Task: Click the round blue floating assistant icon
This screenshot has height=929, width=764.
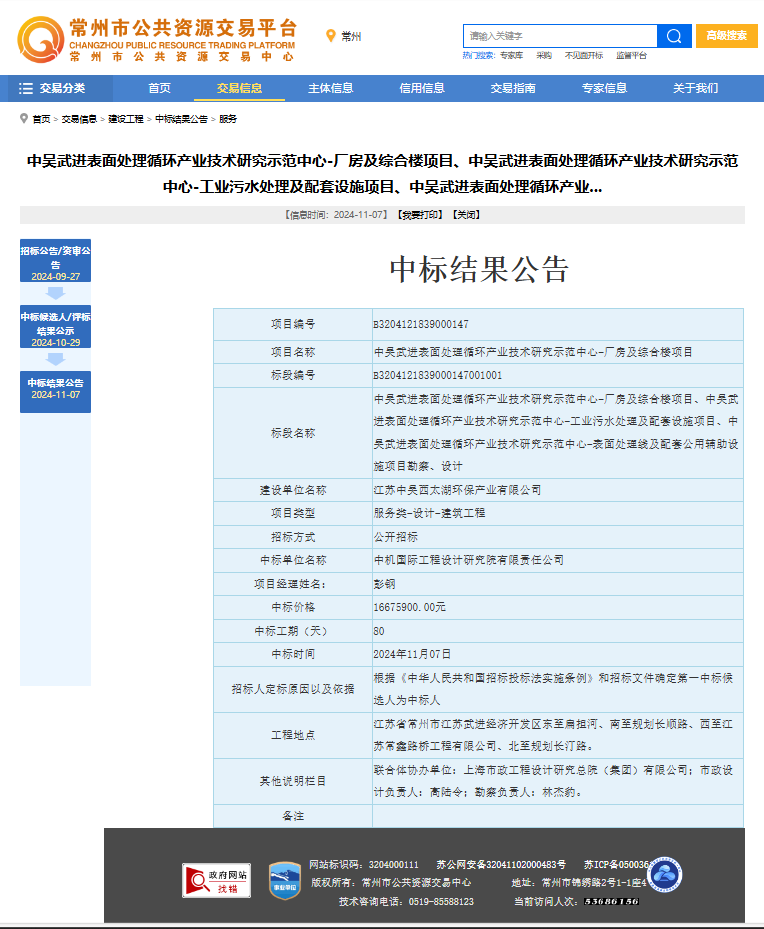Action: coord(664,876)
